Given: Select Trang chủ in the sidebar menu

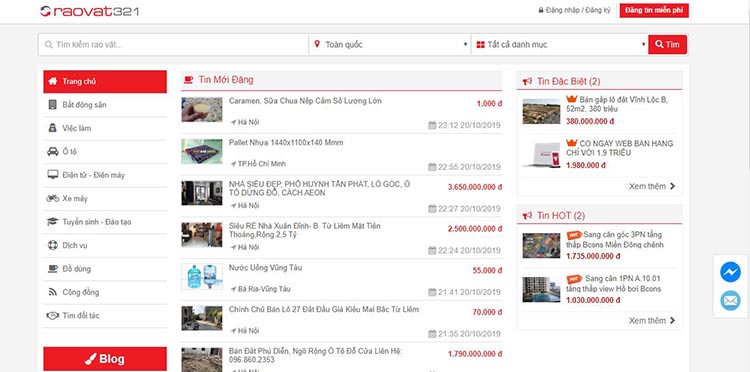Looking at the screenshot, I should 105,81.
